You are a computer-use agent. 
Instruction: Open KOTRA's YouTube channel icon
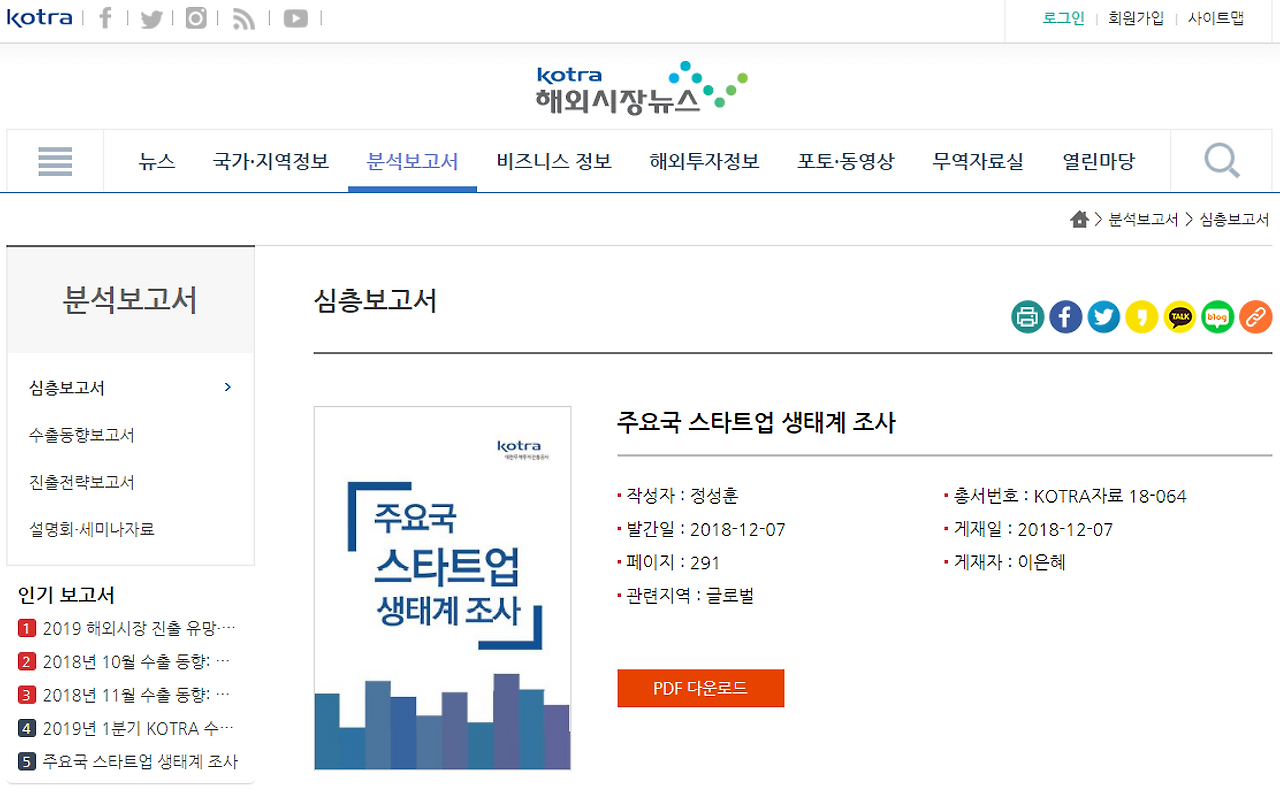click(295, 17)
